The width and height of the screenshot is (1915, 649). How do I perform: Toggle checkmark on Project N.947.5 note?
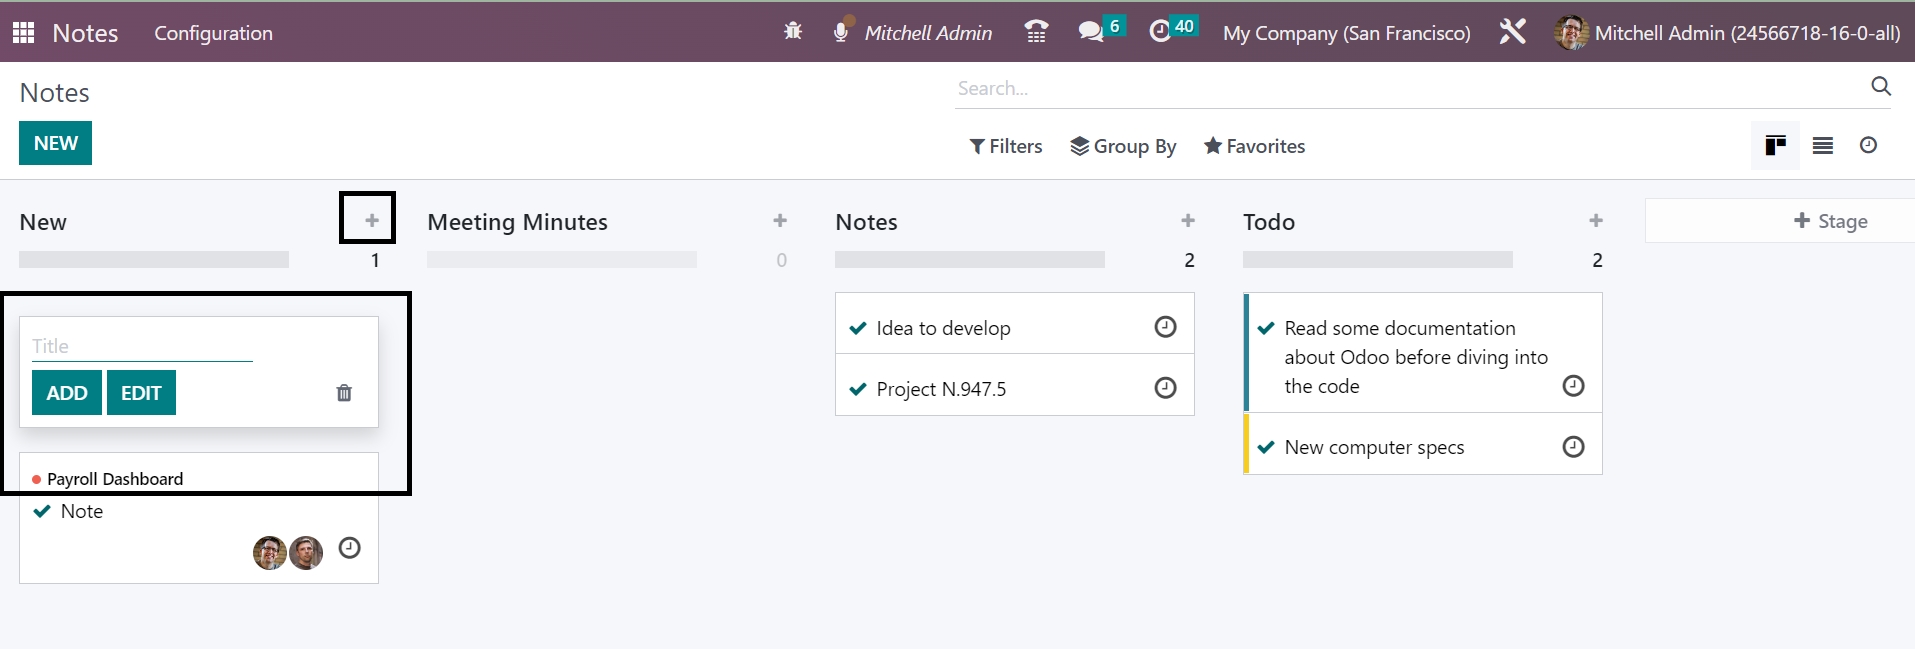858,389
